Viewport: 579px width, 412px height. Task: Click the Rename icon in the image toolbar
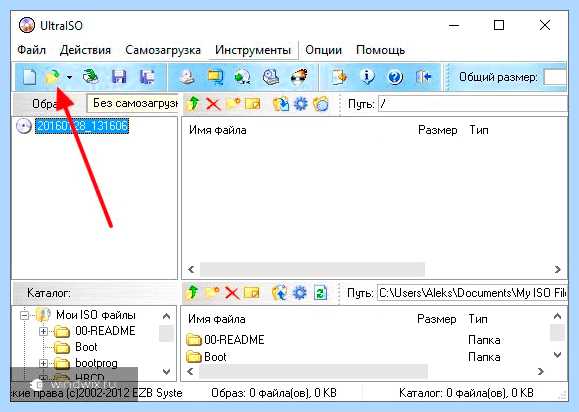253,104
